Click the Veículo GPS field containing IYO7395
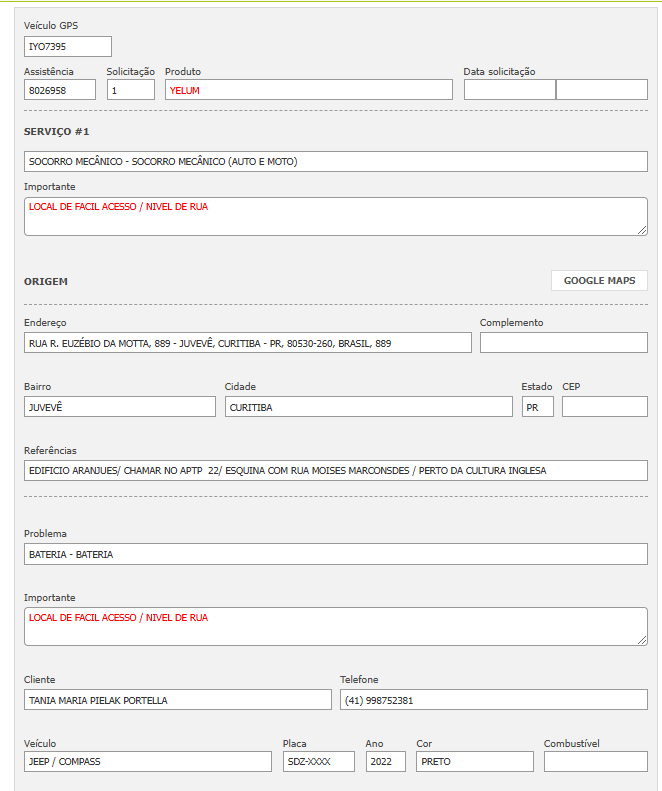662x791 pixels. [67, 47]
